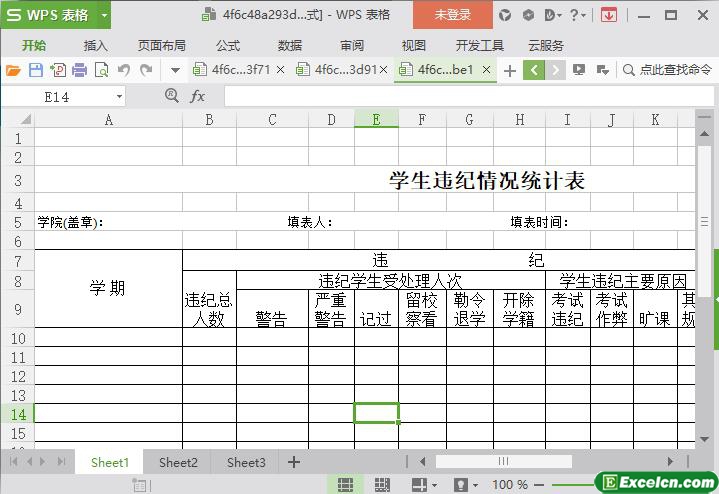Screen dimensions: 719x494
Task: Open the 页面布局 ribbon tab
Action: coord(161,45)
